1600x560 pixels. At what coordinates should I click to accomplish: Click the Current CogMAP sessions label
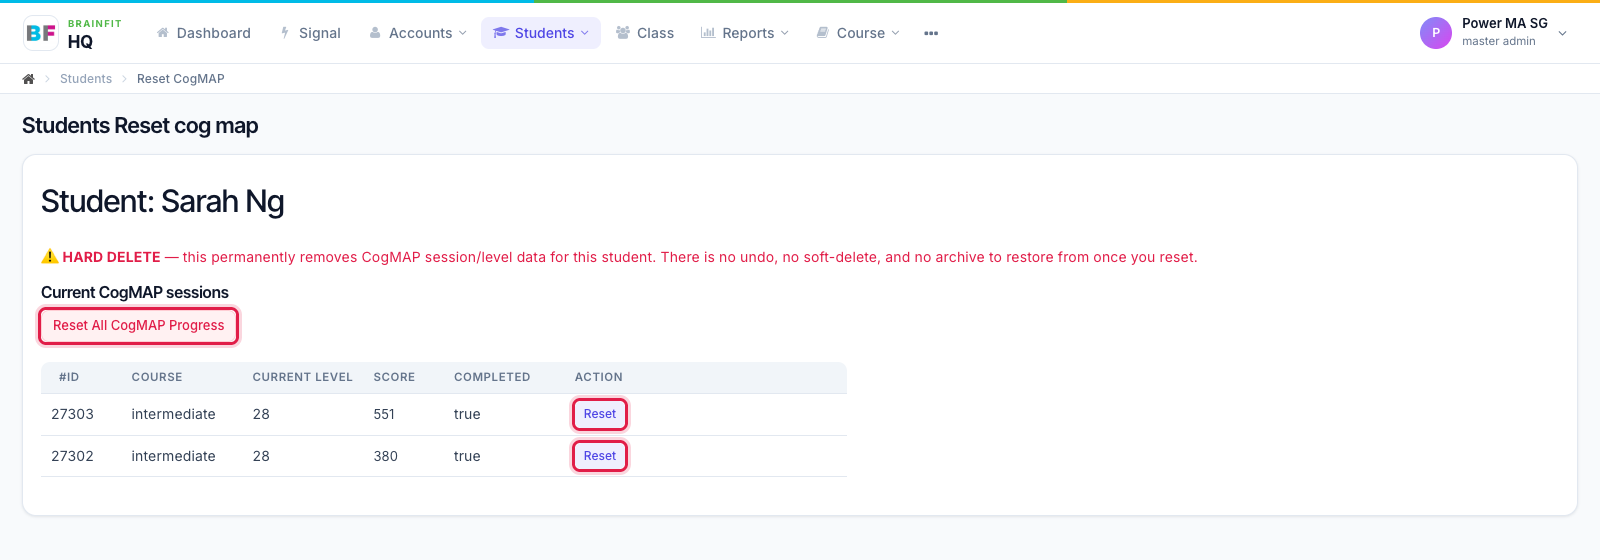coord(135,292)
